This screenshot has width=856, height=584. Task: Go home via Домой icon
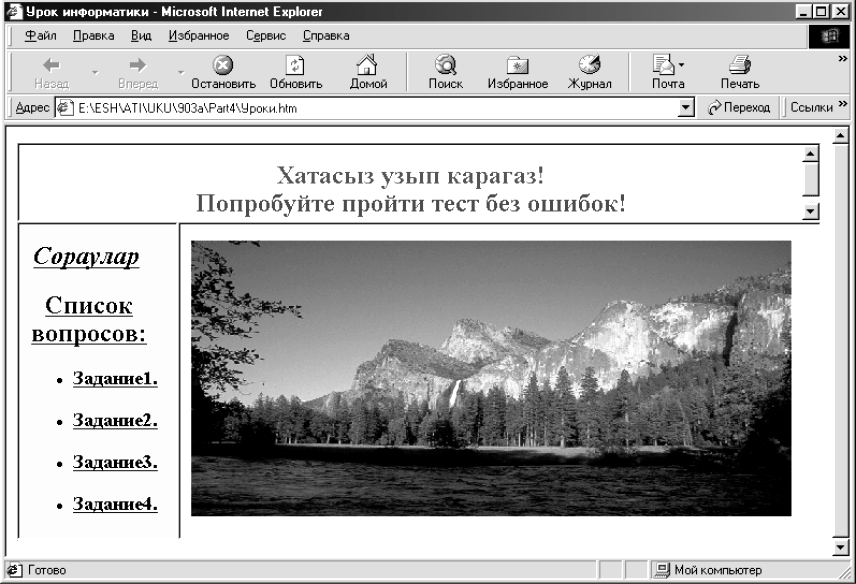367,64
